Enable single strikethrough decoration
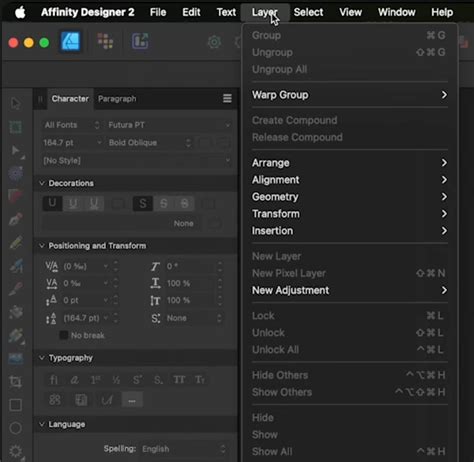The image size is (474, 462). pos(163,203)
